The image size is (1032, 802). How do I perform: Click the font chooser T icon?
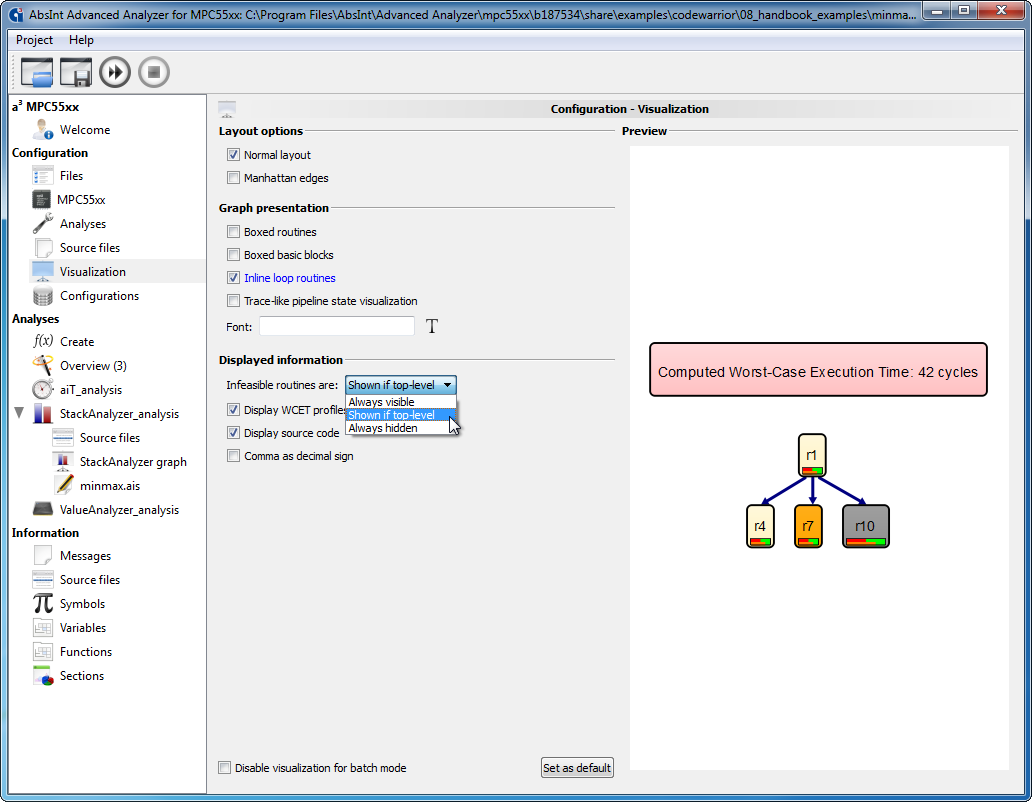(x=432, y=326)
